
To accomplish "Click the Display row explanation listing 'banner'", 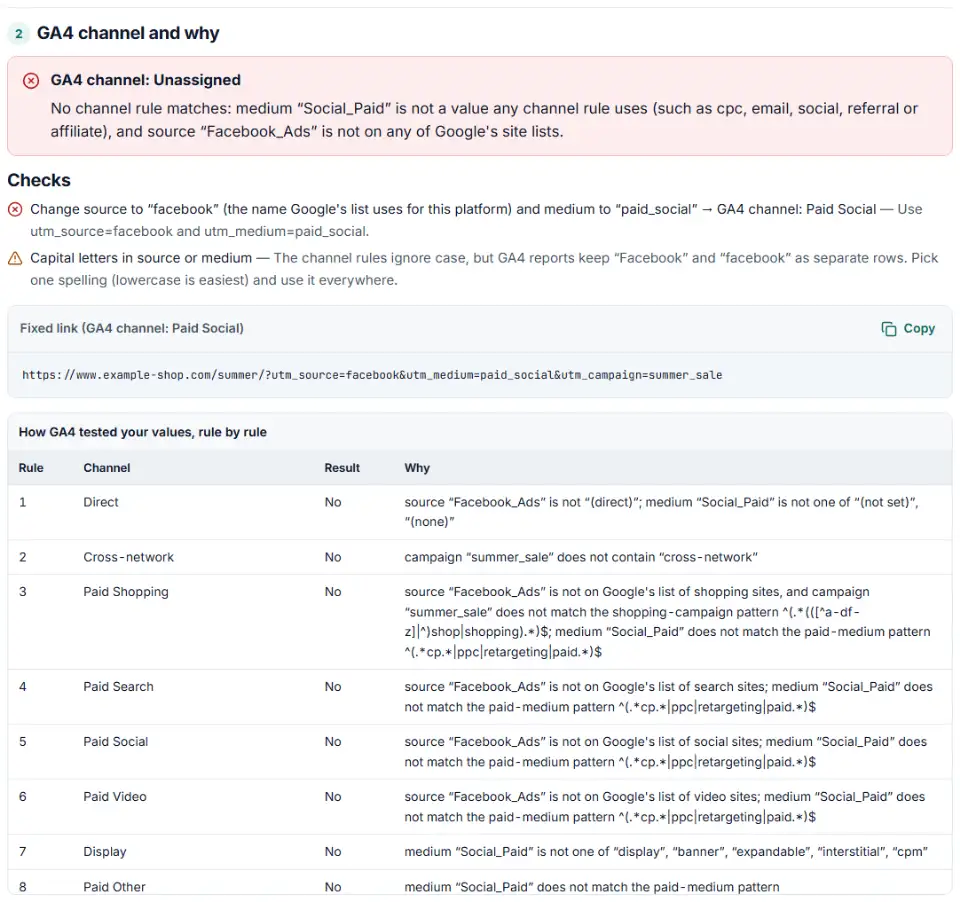I will tap(666, 852).
